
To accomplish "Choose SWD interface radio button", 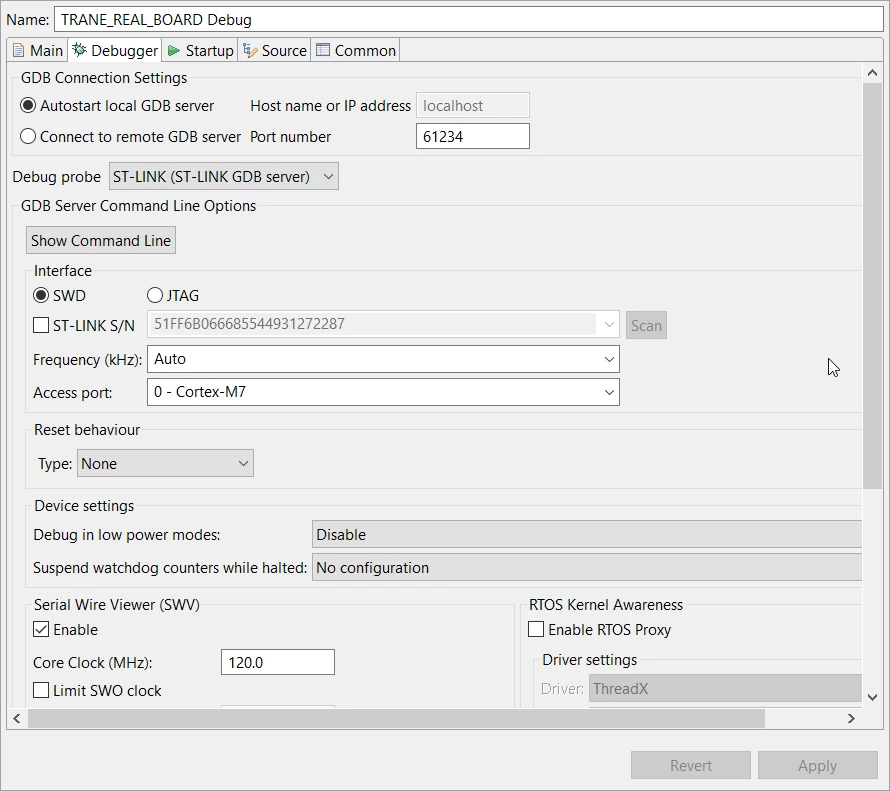I will click(60, 296).
